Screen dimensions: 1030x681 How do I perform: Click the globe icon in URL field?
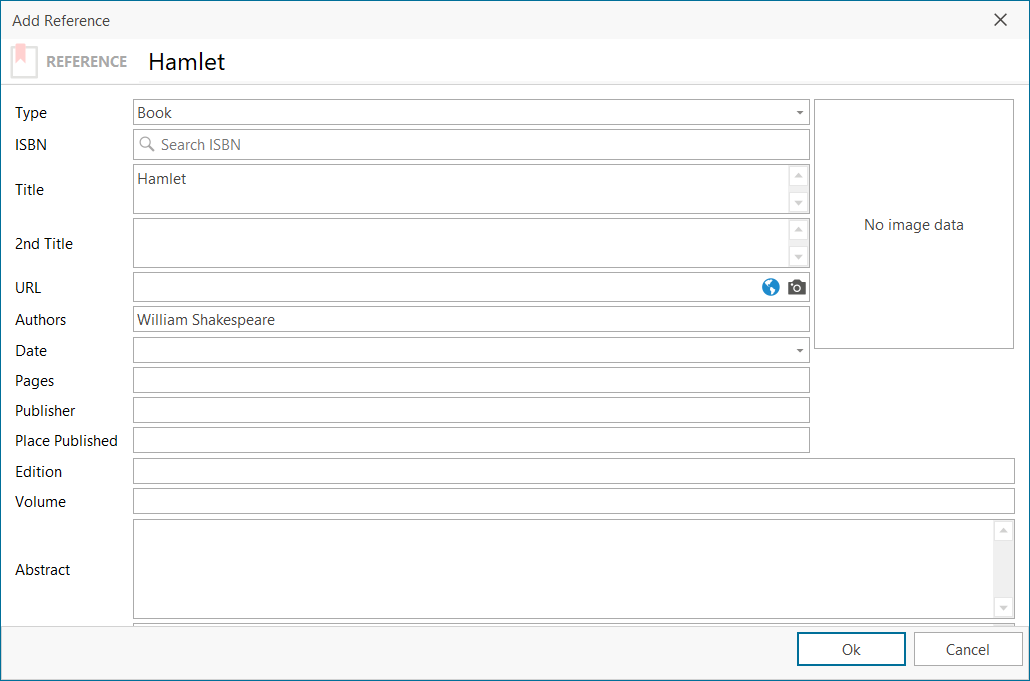pos(770,288)
